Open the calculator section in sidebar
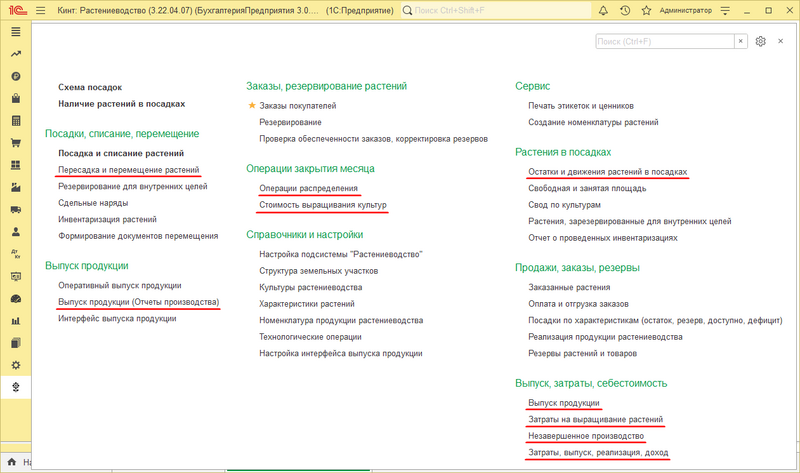Viewport: 800px width, 473px height. tap(16, 120)
